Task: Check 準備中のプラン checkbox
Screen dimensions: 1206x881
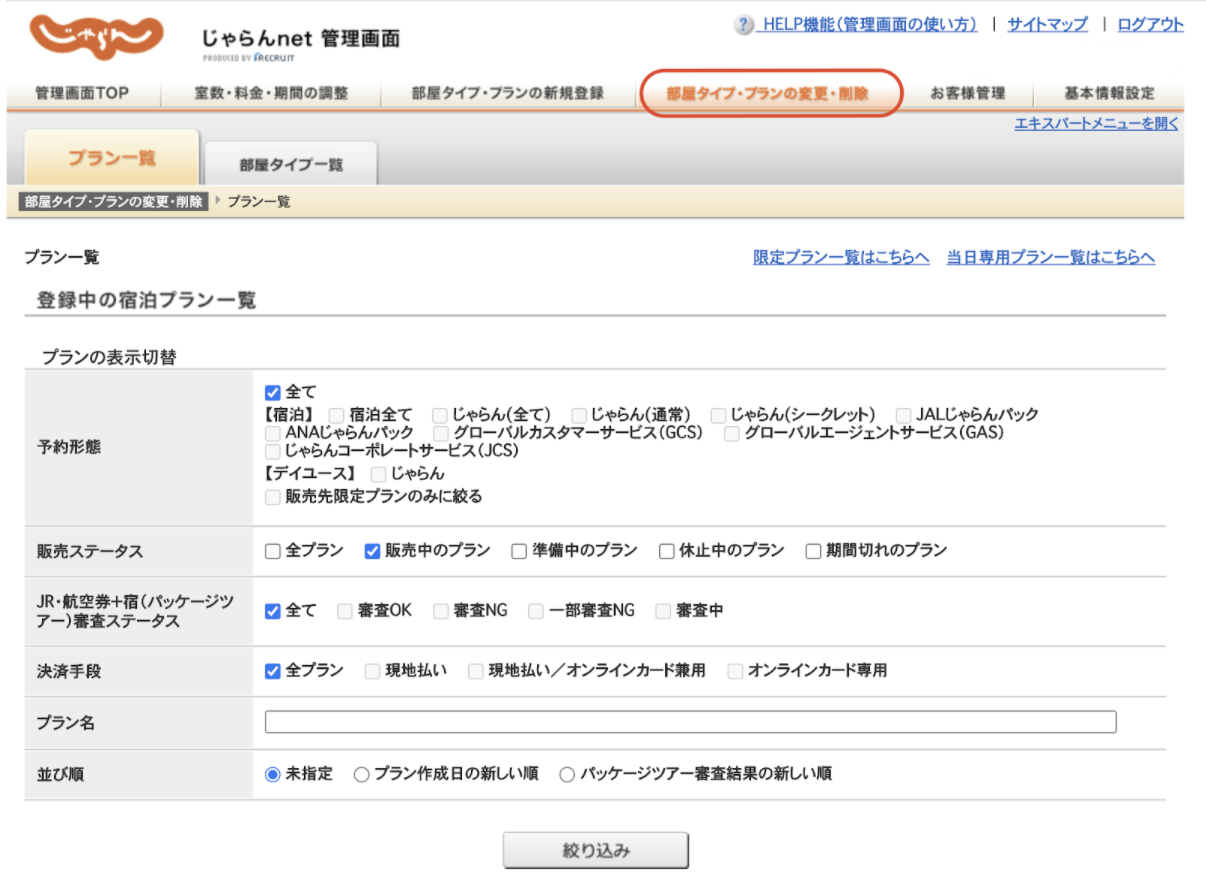Action: [518, 551]
